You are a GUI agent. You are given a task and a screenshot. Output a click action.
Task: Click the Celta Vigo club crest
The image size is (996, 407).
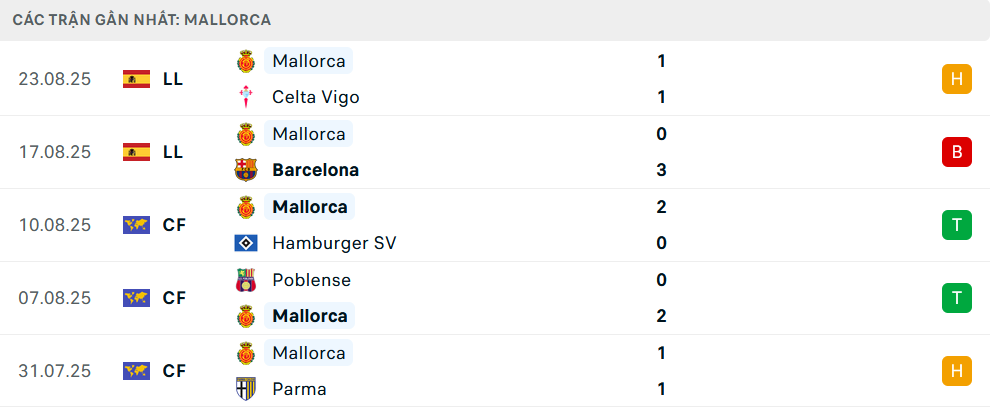coord(245,97)
